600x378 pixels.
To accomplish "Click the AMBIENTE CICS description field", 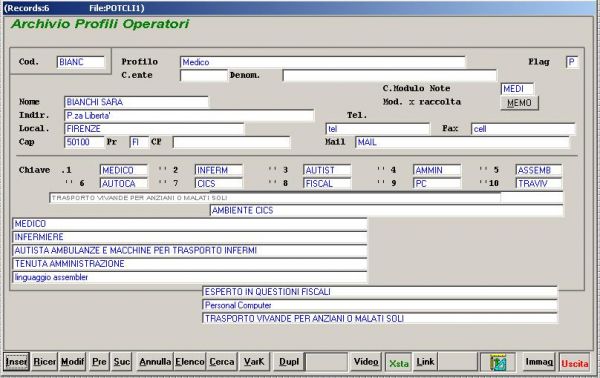I will pos(386,210).
